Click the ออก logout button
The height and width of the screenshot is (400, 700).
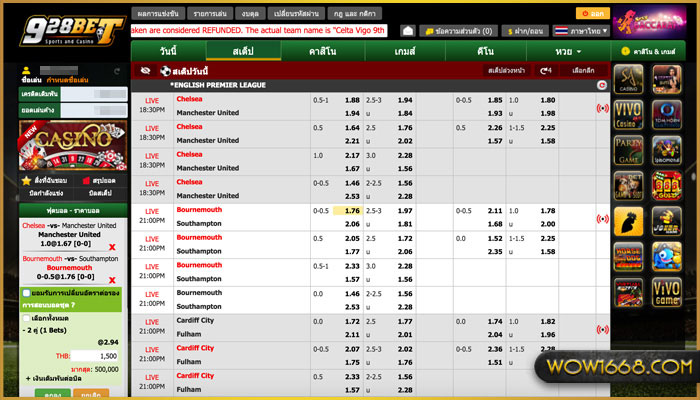click(593, 14)
